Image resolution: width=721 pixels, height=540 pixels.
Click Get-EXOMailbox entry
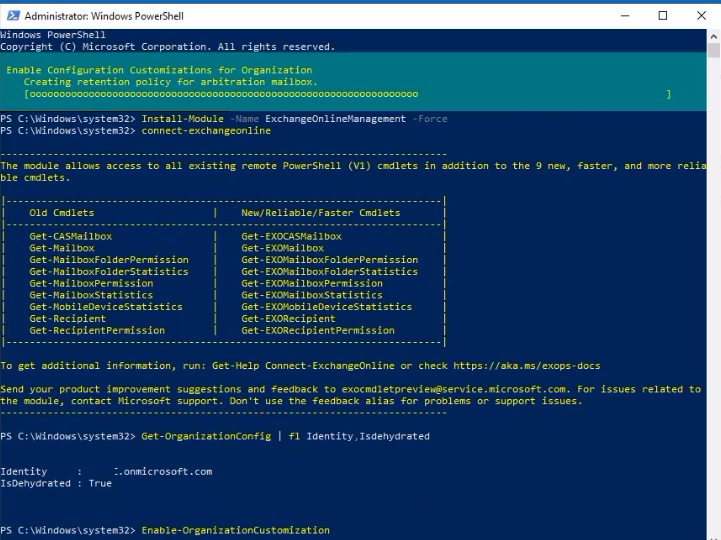[282, 248]
